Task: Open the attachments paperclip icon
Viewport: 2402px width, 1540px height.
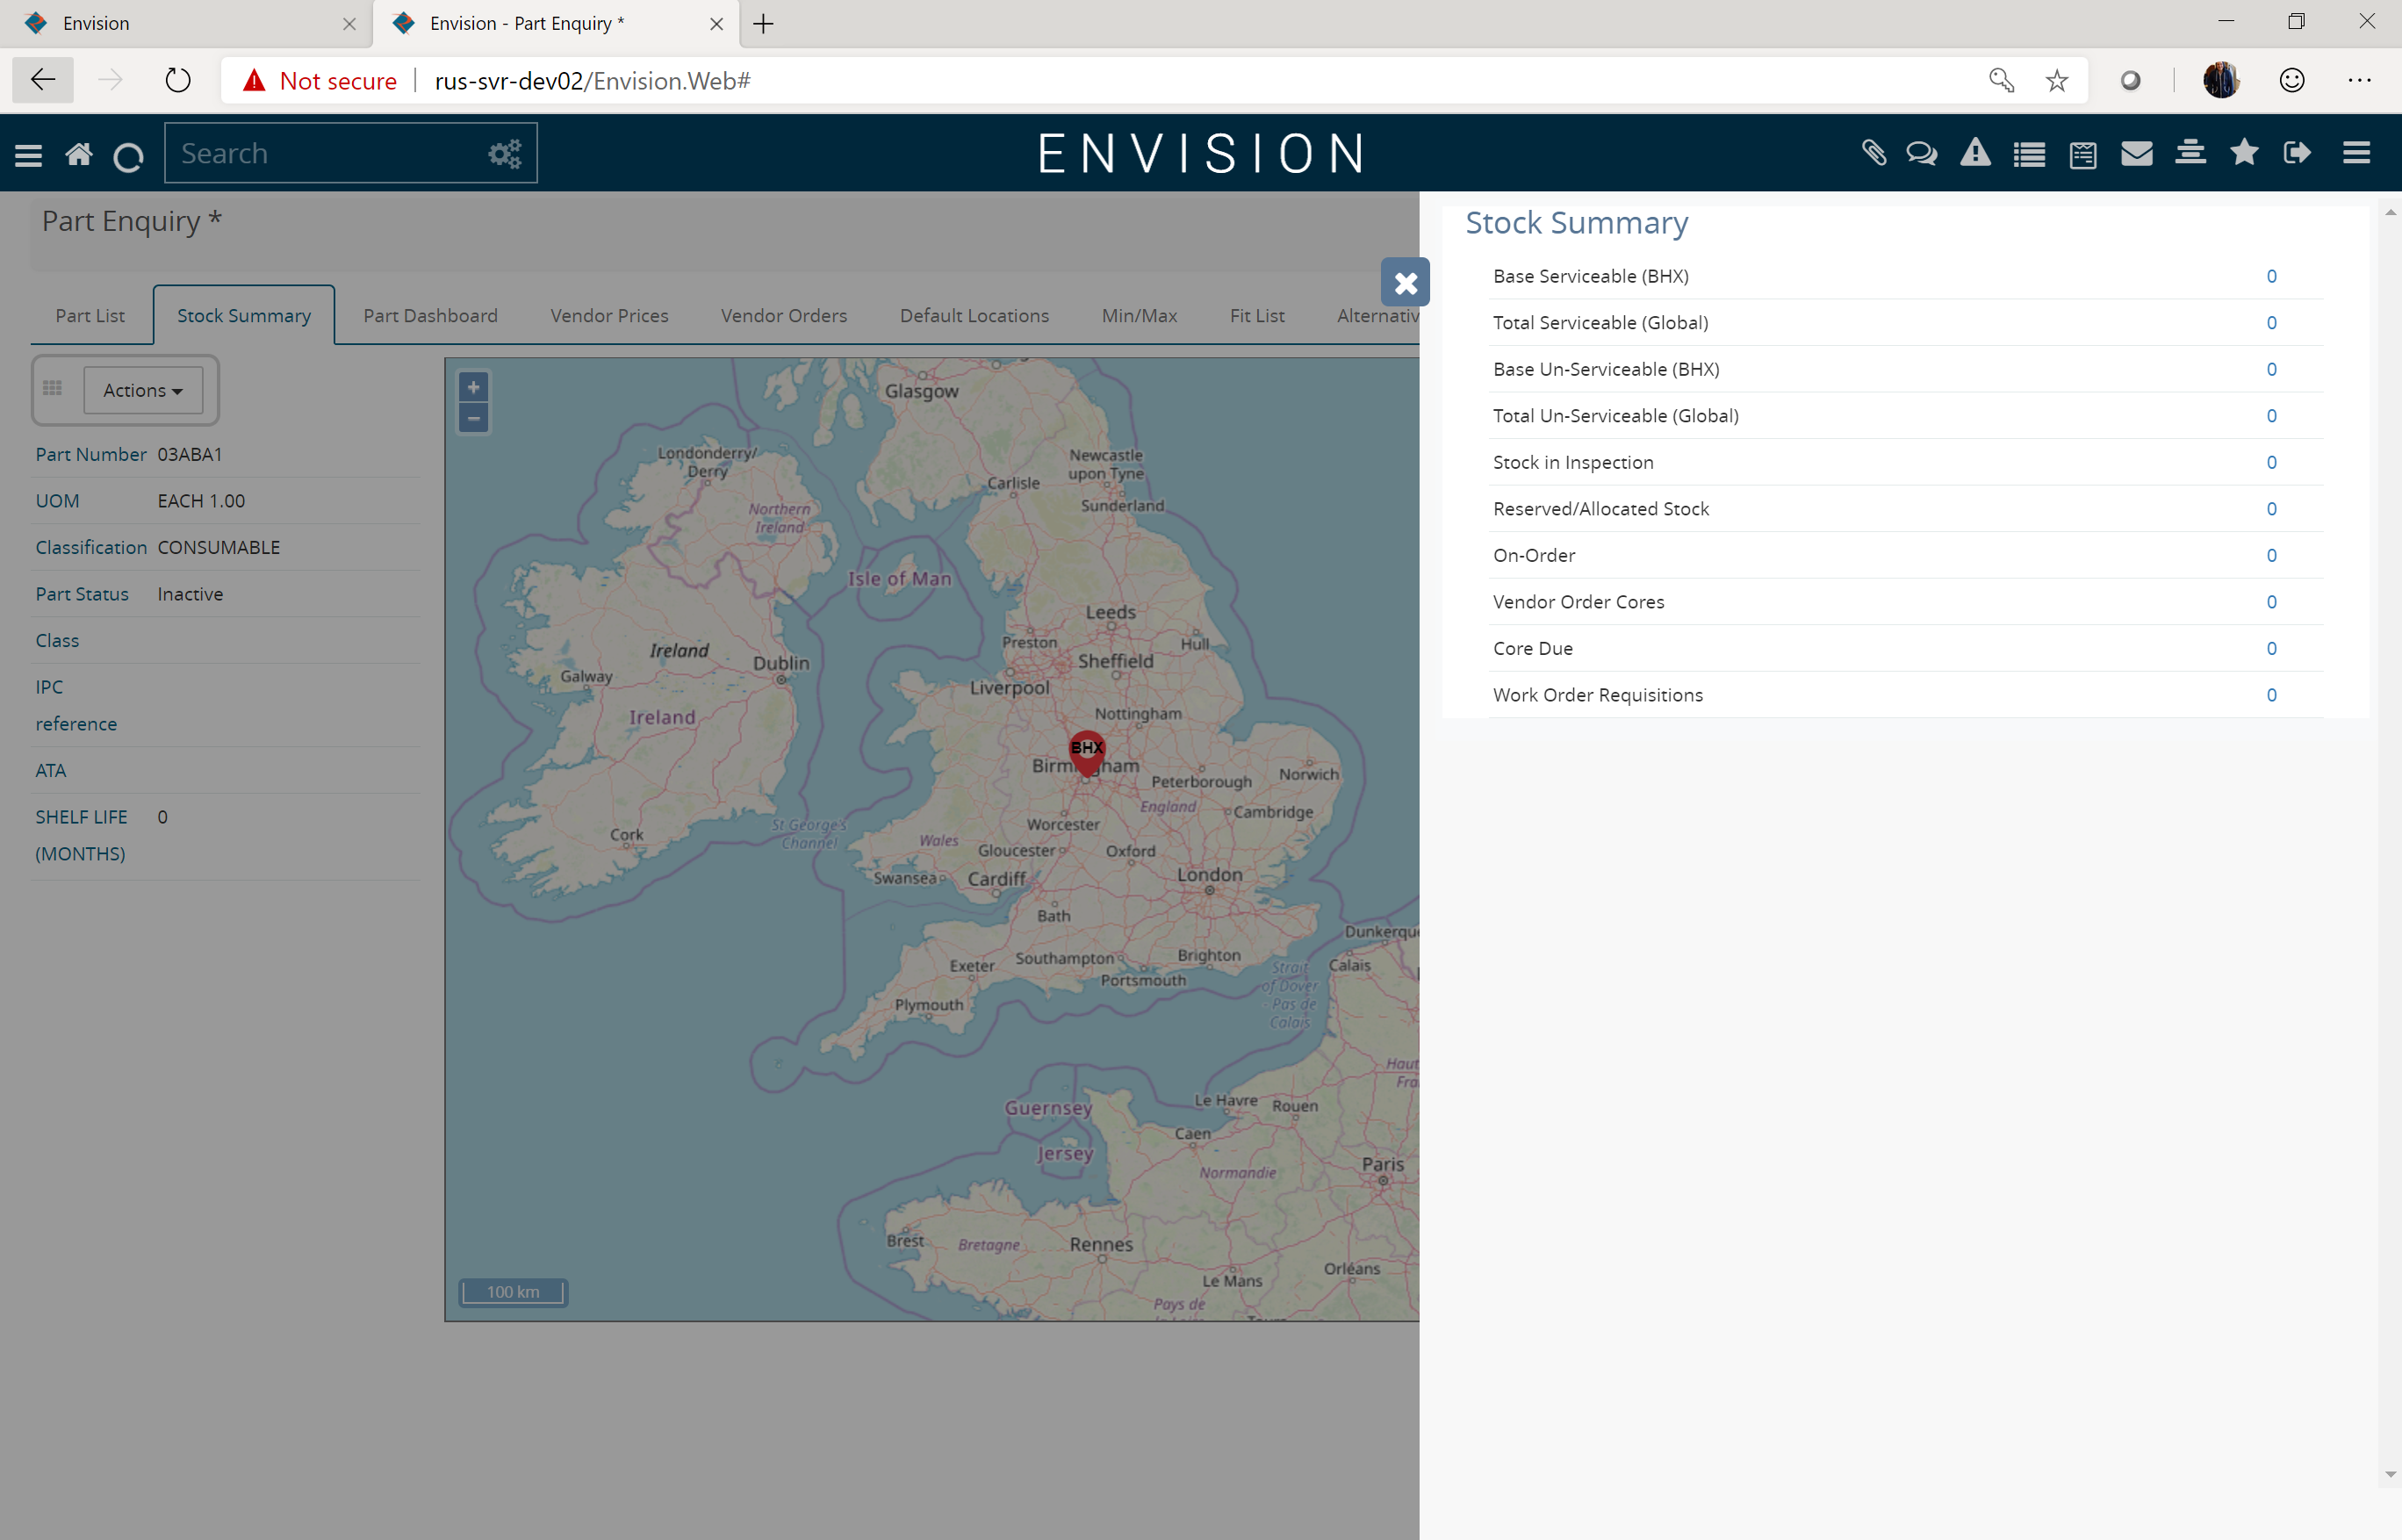Action: pos(1874,153)
